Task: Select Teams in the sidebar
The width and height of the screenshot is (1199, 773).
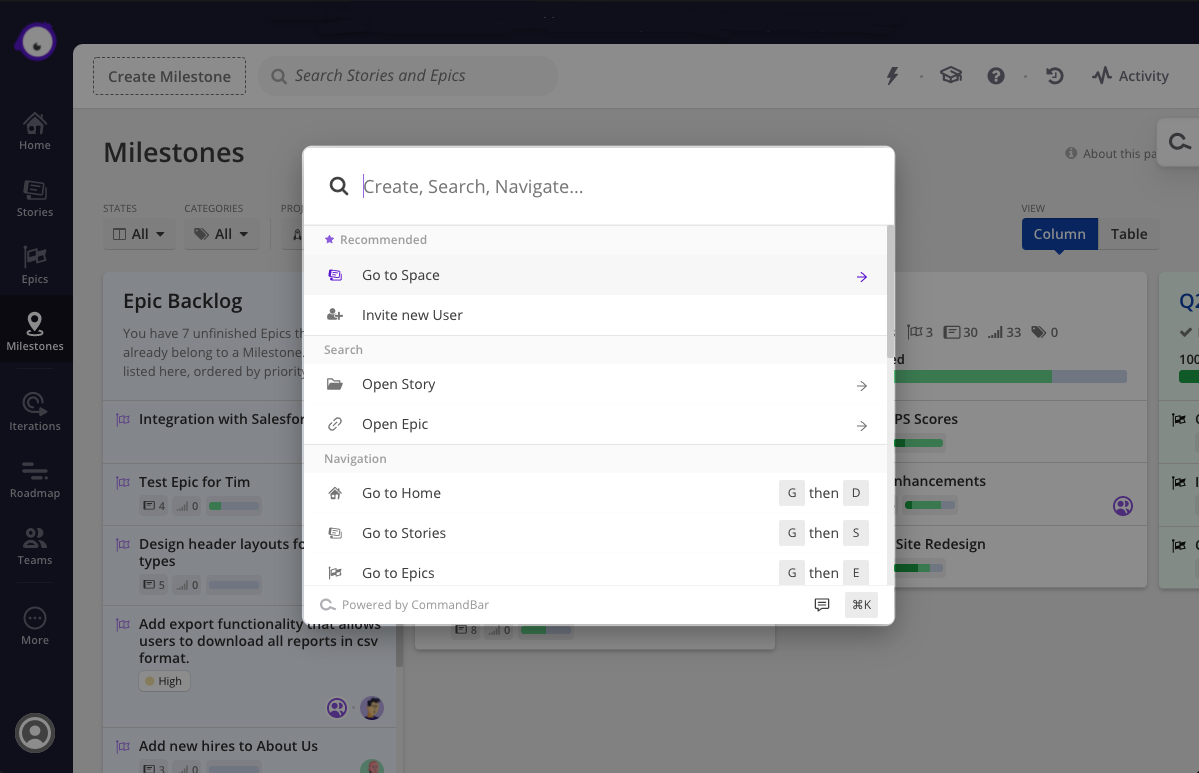Action: coord(34,545)
